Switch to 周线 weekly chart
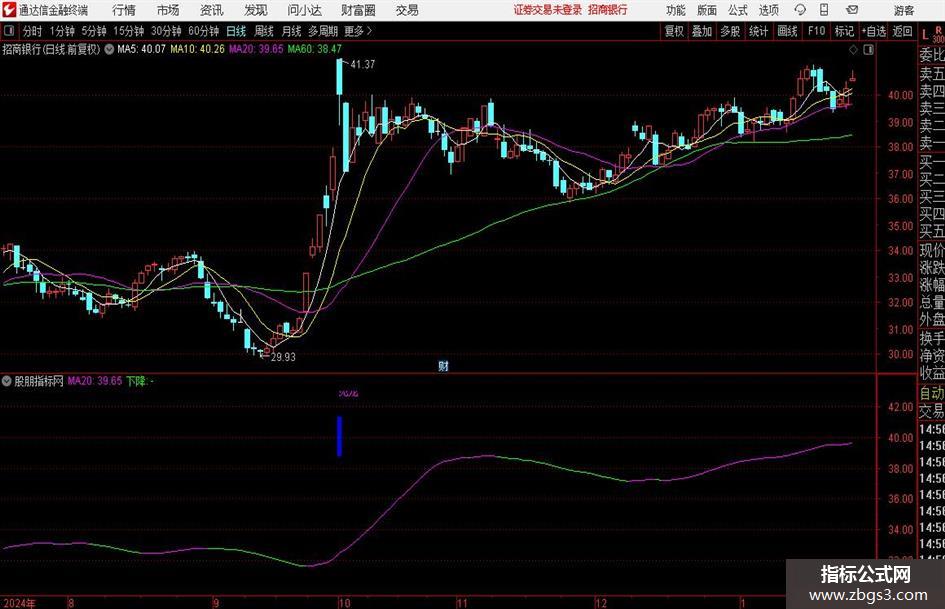945x609 pixels. pos(264,31)
